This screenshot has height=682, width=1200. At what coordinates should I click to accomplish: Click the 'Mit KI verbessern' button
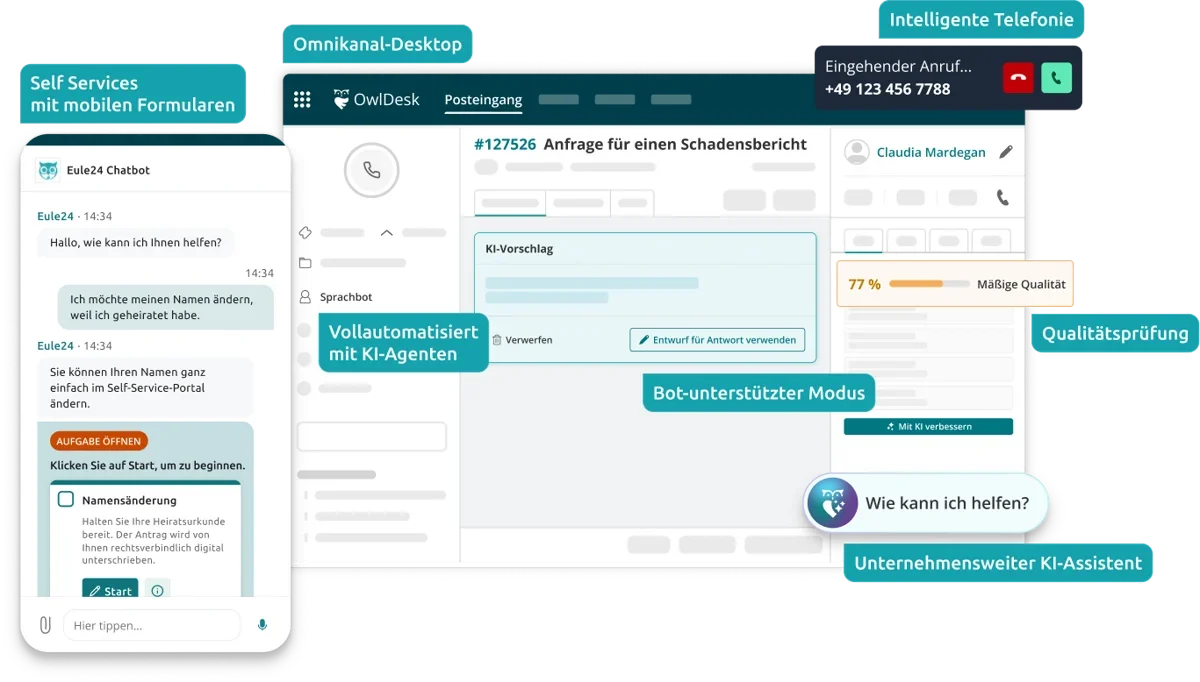click(x=928, y=427)
